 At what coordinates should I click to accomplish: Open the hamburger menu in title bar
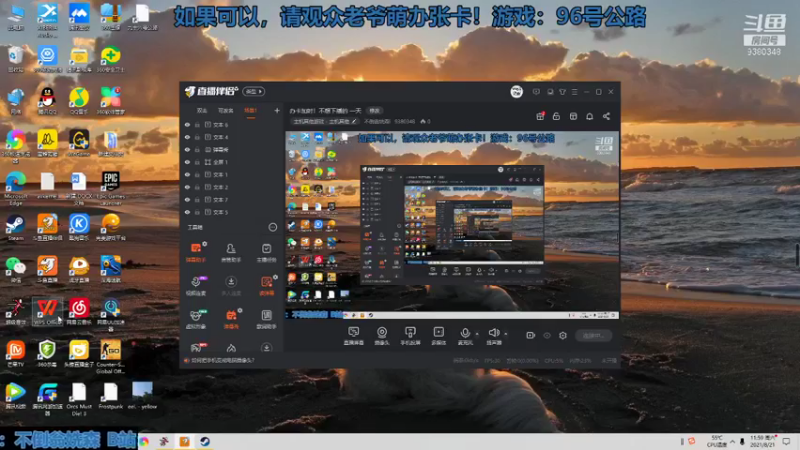click(574, 92)
